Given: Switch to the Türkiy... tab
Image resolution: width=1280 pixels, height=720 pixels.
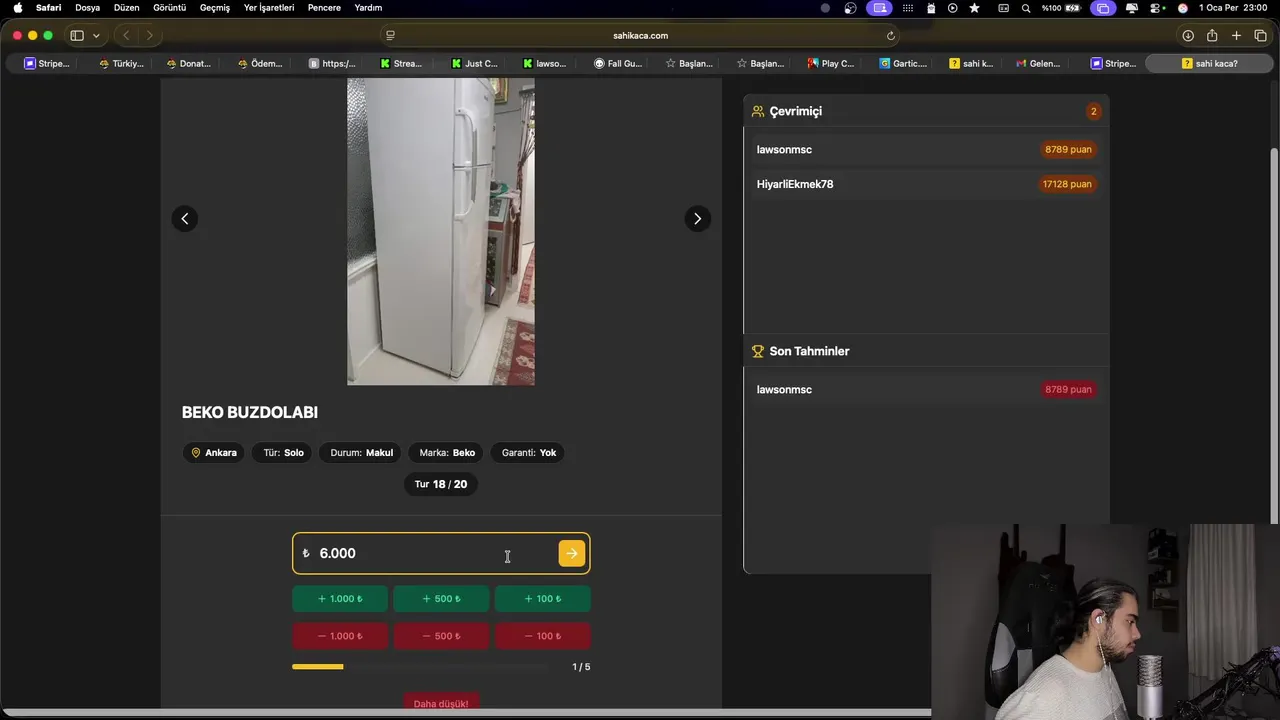Looking at the screenshot, I should 122,63.
